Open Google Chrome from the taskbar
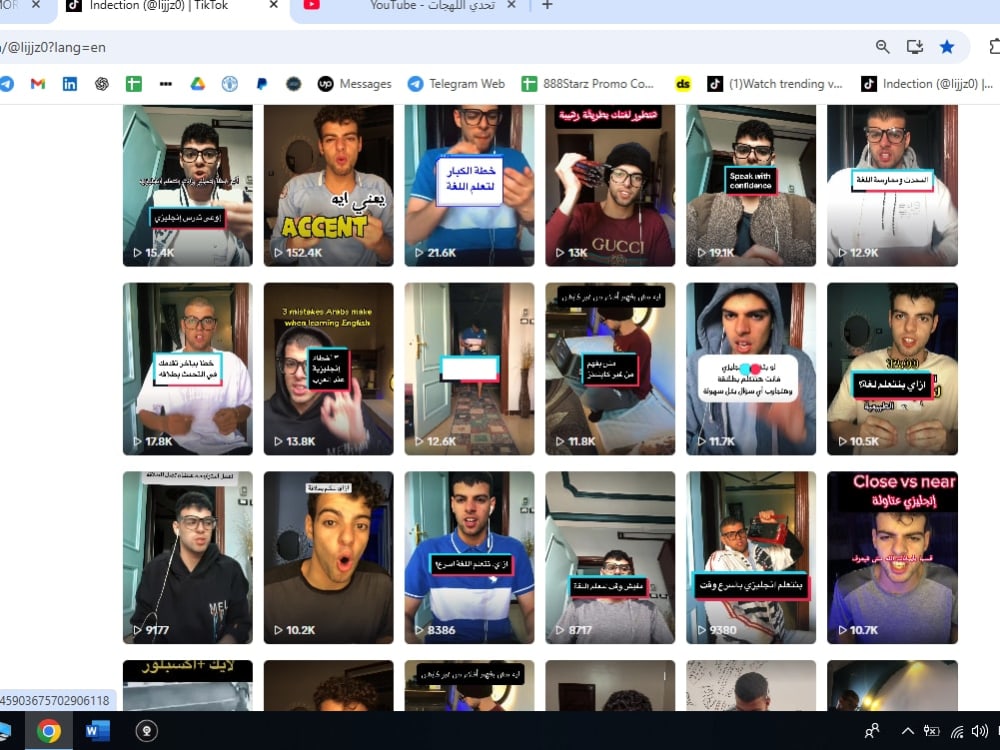 [48, 731]
